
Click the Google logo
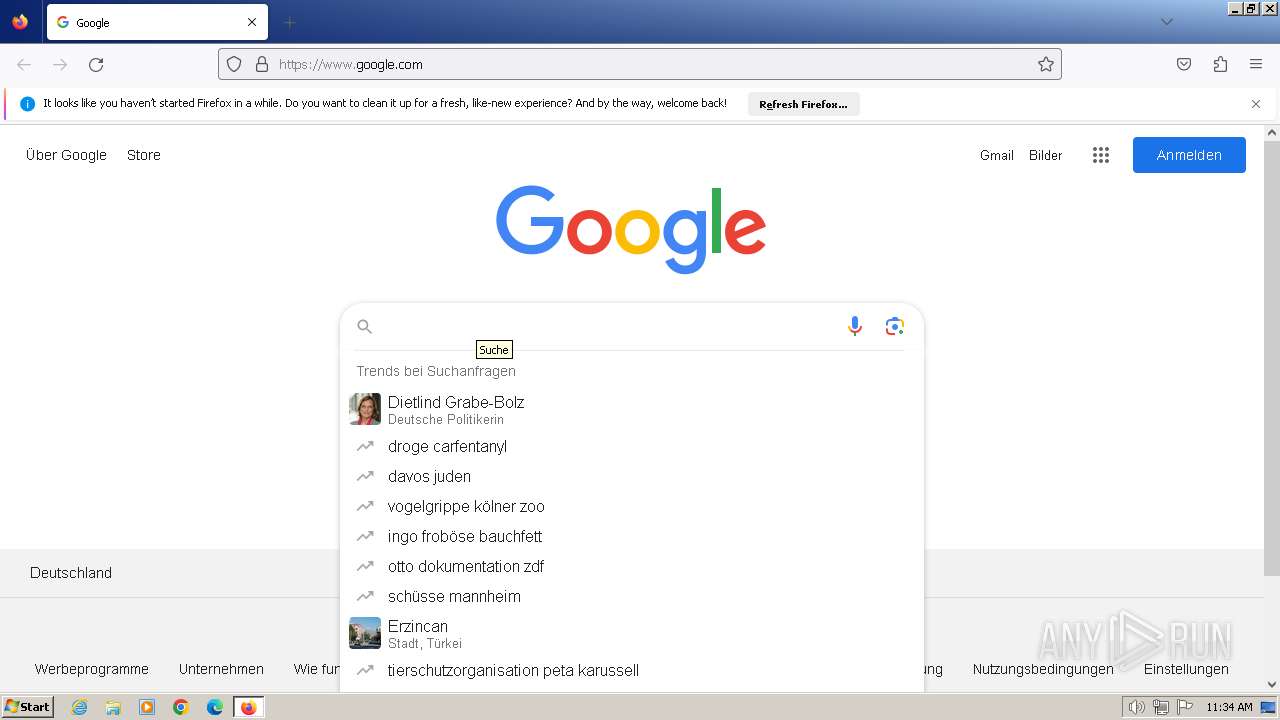[631, 229]
